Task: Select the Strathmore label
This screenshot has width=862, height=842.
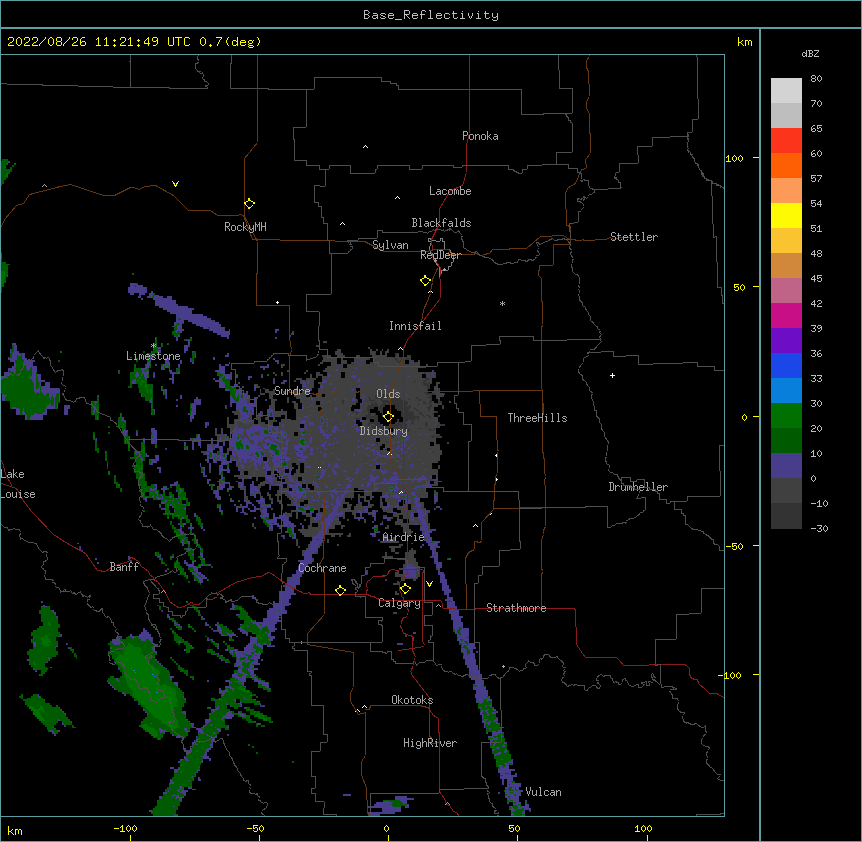Action: coord(516,608)
